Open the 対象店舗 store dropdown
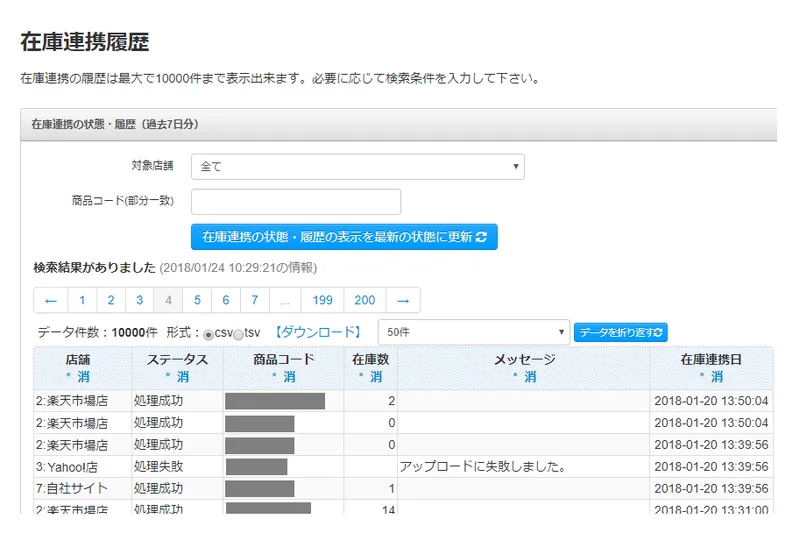This screenshot has height=535, width=800. coord(358,167)
